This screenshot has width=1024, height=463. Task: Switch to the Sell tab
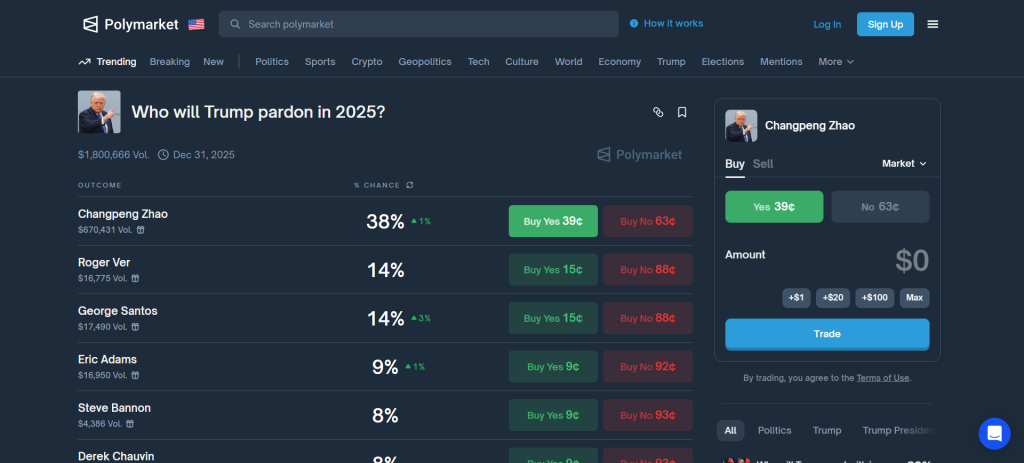763,164
